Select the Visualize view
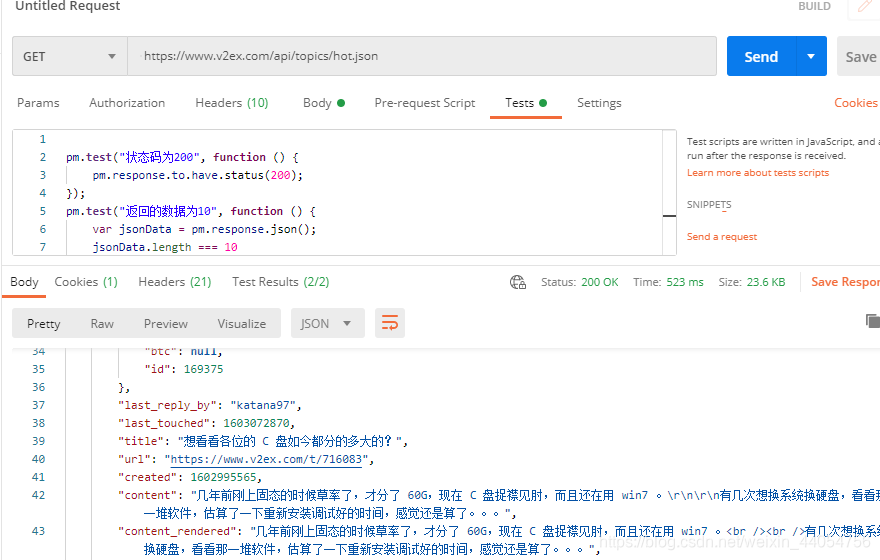This screenshot has width=880, height=560. point(242,324)
